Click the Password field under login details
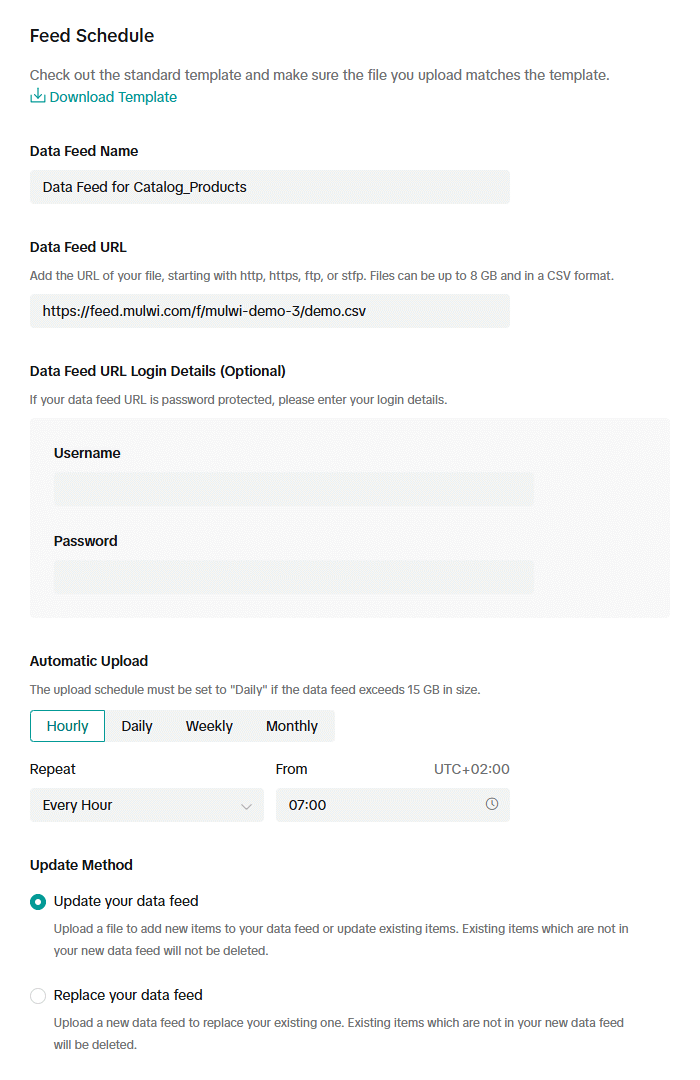 (x=293, y=577)
